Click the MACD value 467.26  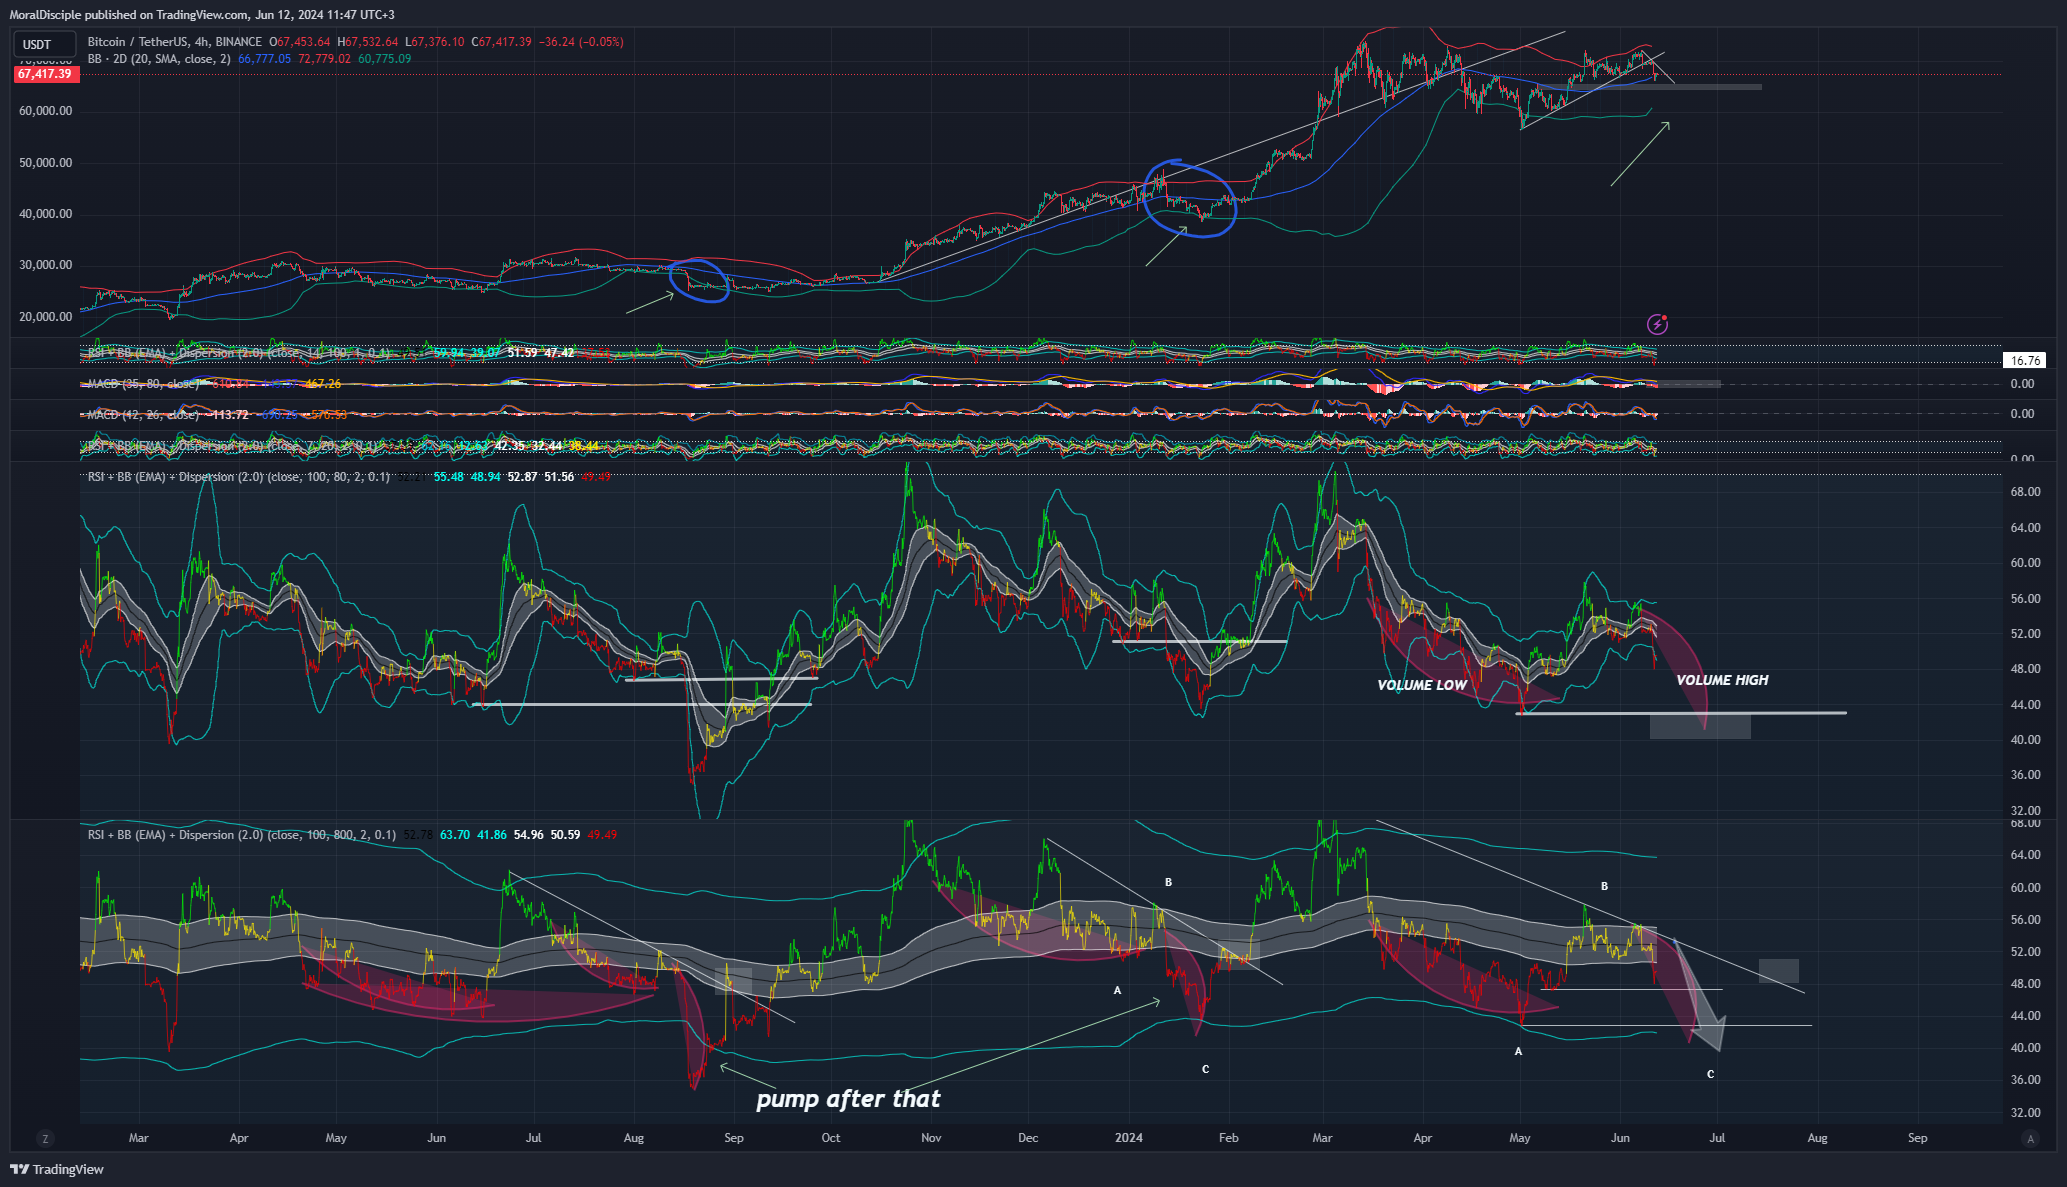click(323, 384)
